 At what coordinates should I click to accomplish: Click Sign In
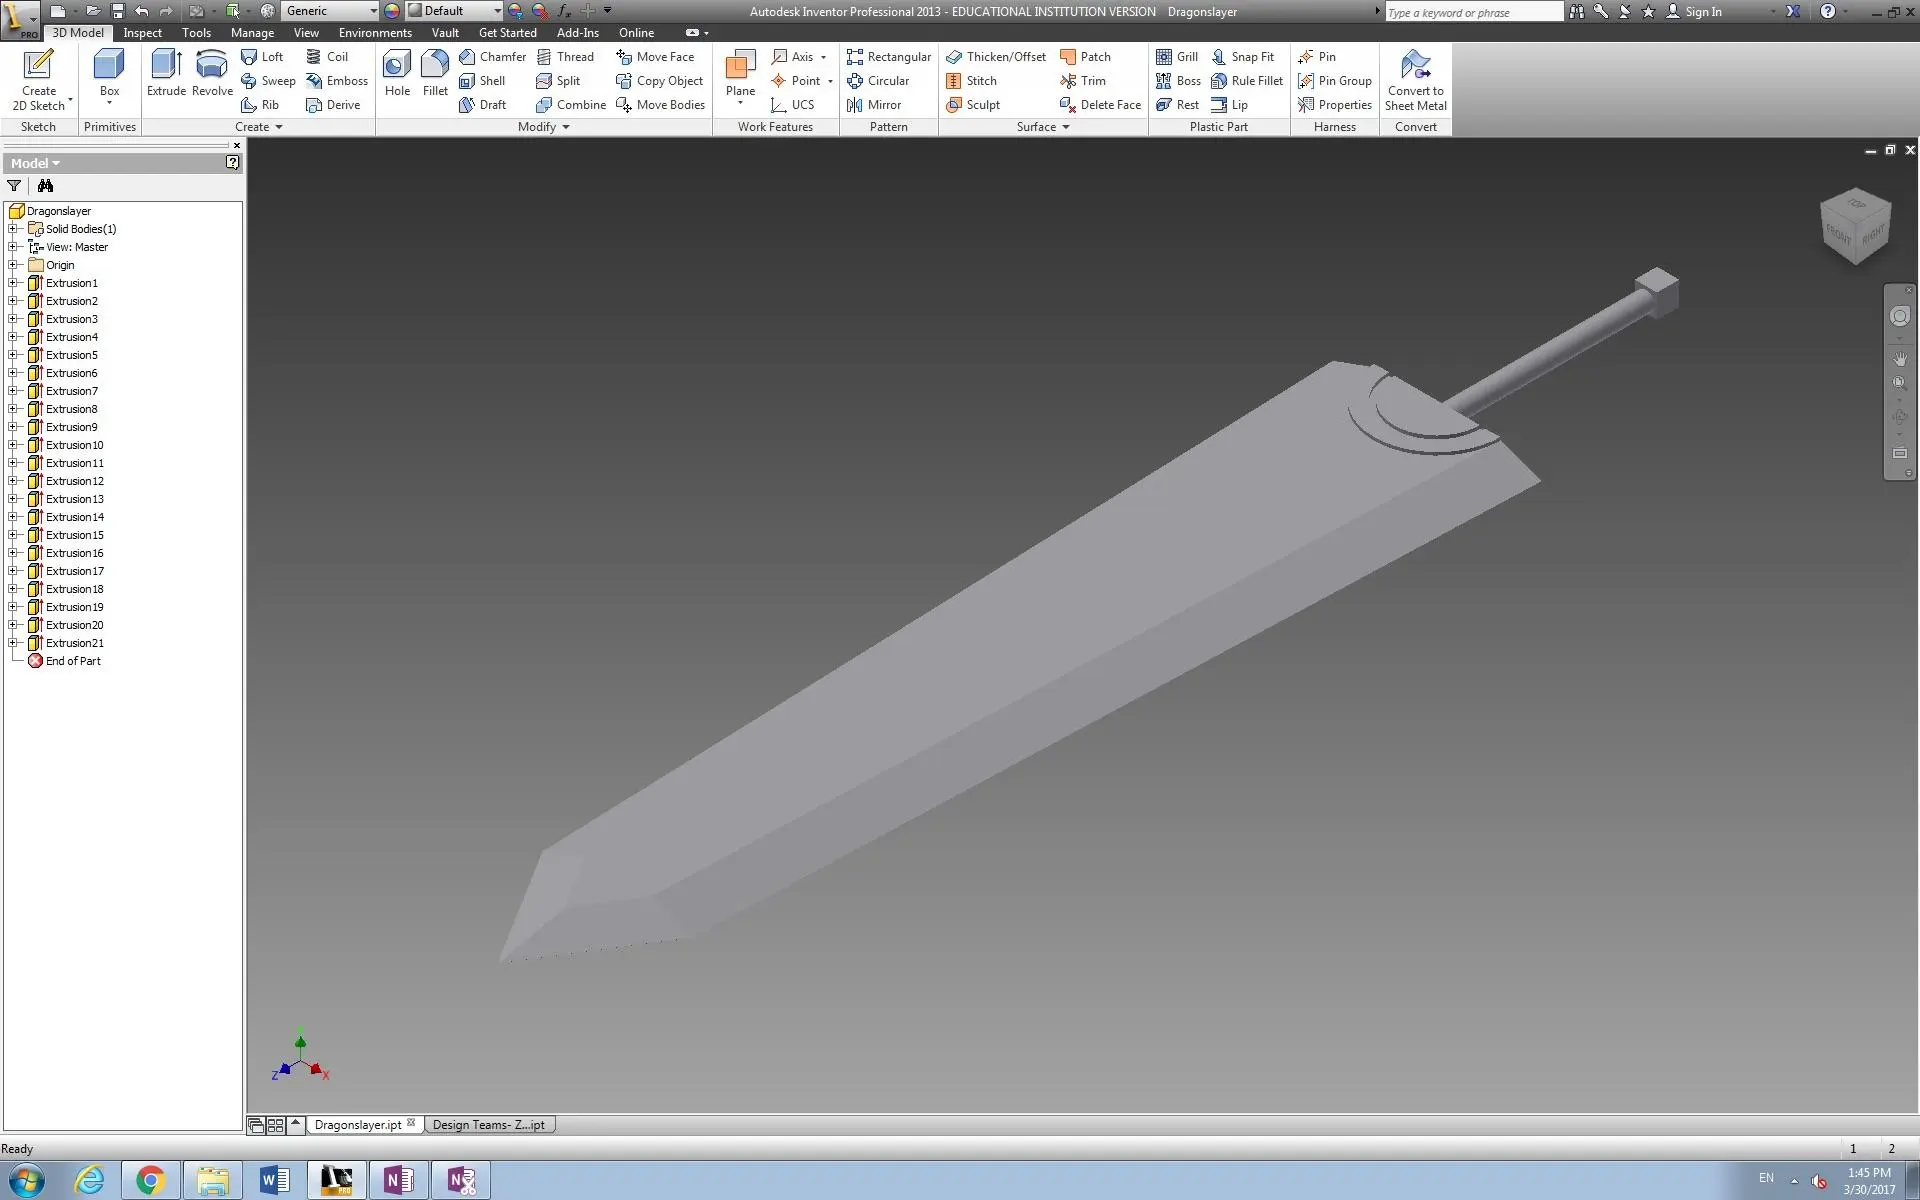(x=1694, y=12)
